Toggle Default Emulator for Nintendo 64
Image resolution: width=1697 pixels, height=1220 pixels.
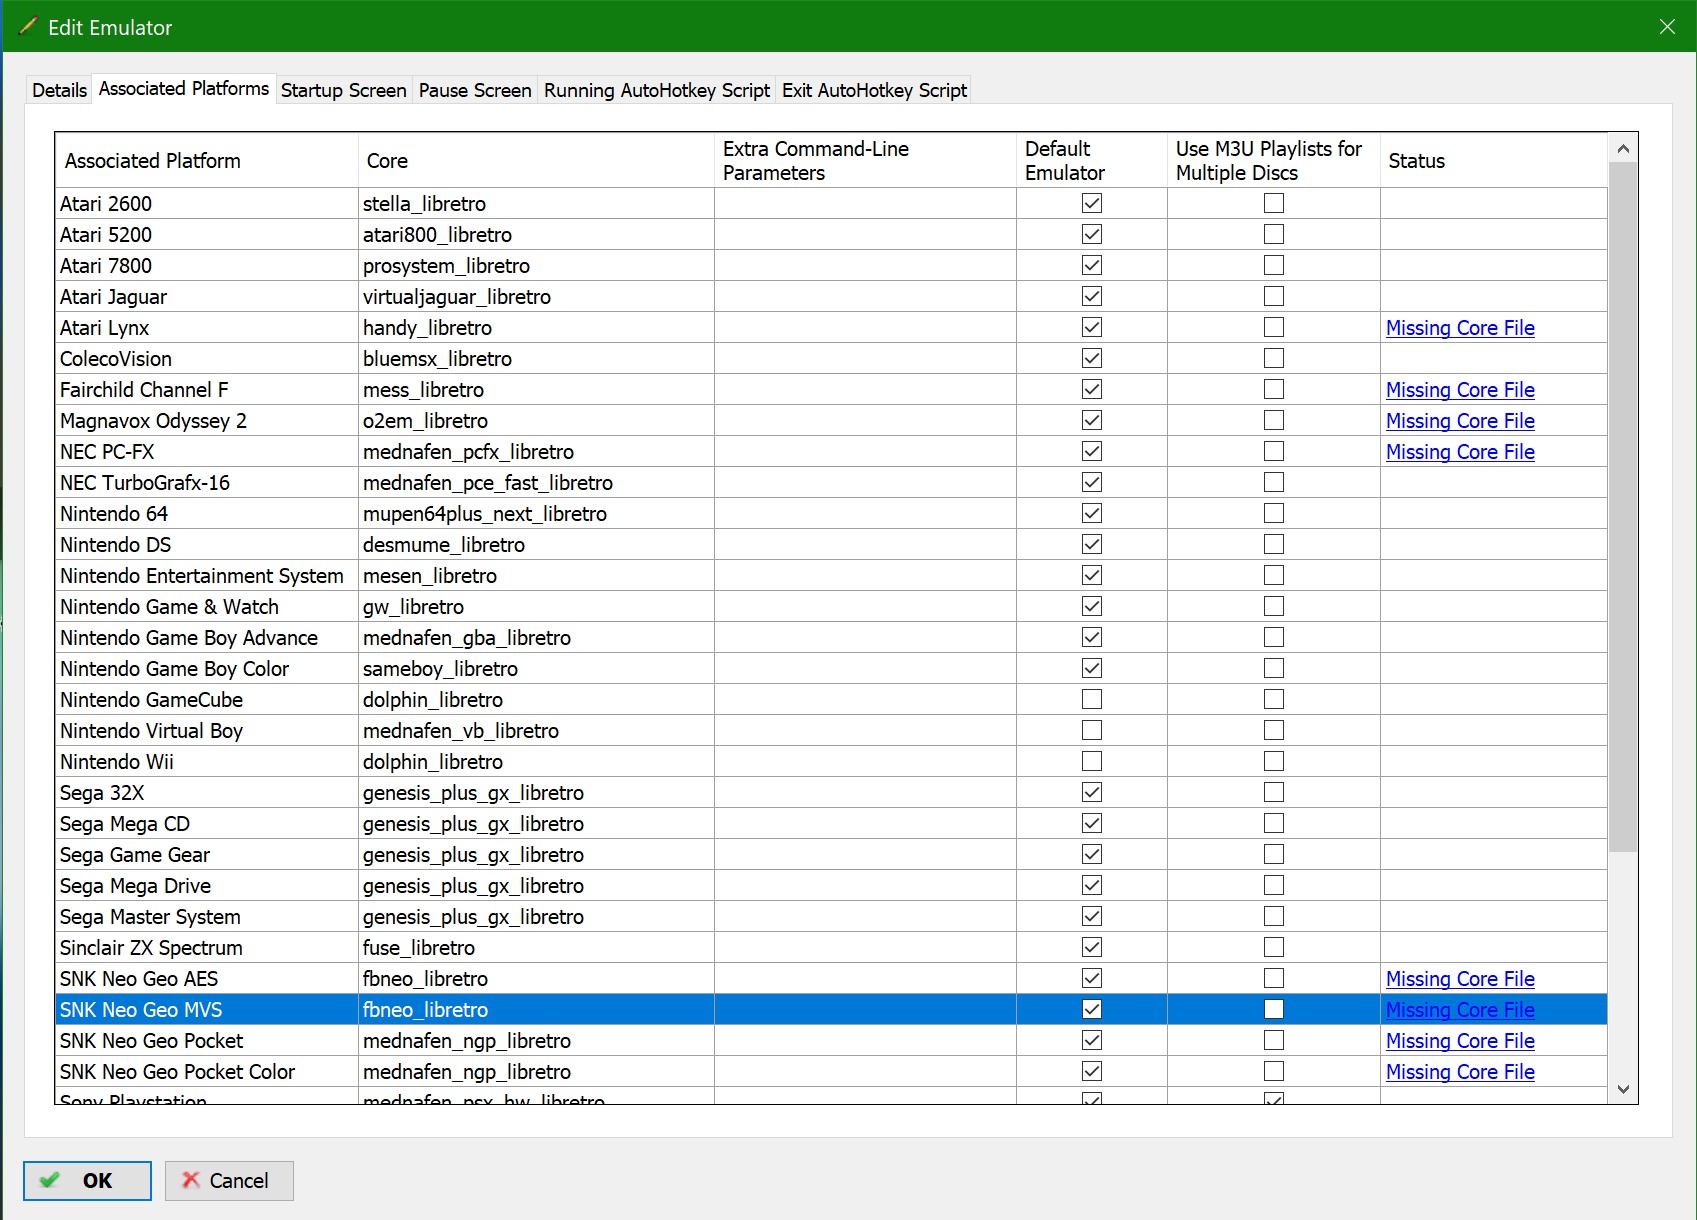click(x=1092, y=513)
